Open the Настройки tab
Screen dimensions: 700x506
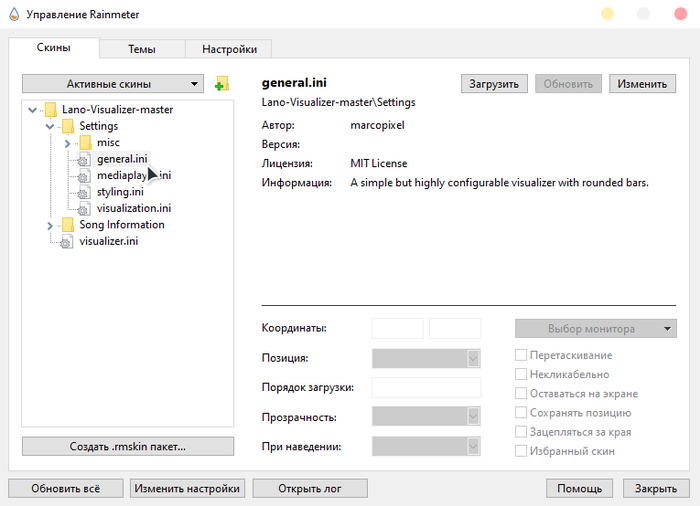pyautogui.click(x=229, y=49)
